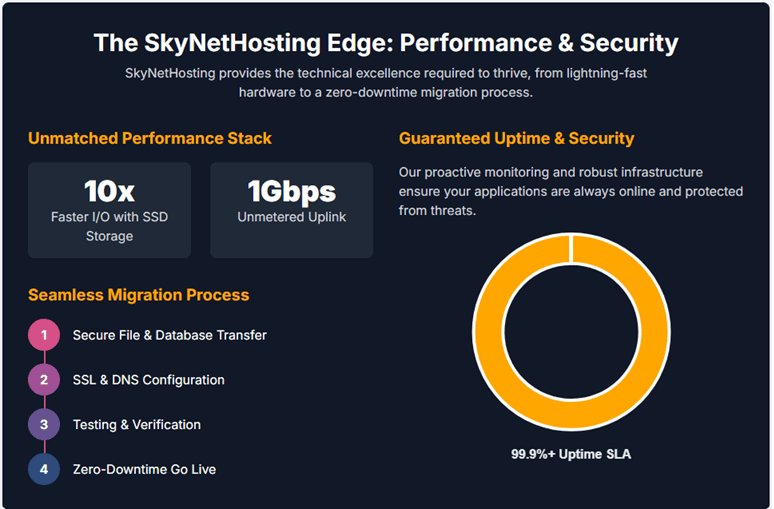Image resolution: width=774 pixels, height=509 pixels.
Task: Click the purple step 2 circle
Action: tap(44, 380)
